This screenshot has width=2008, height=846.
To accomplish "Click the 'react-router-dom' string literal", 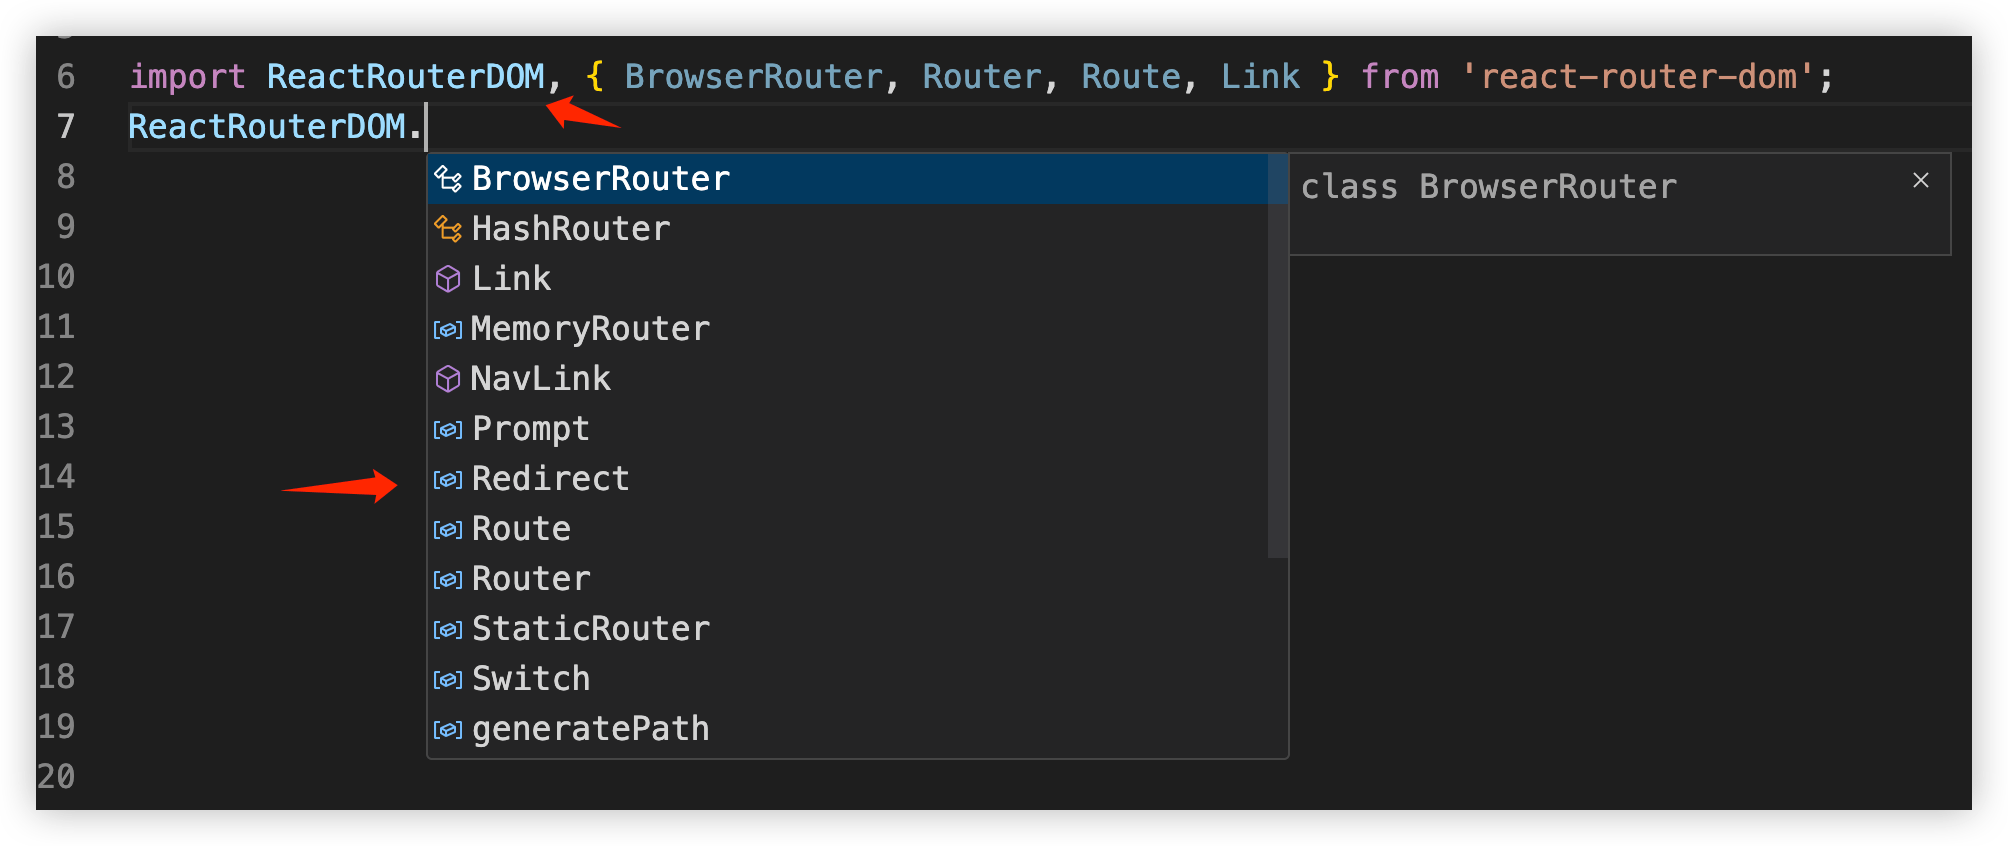I will (x=1640, y=75).
